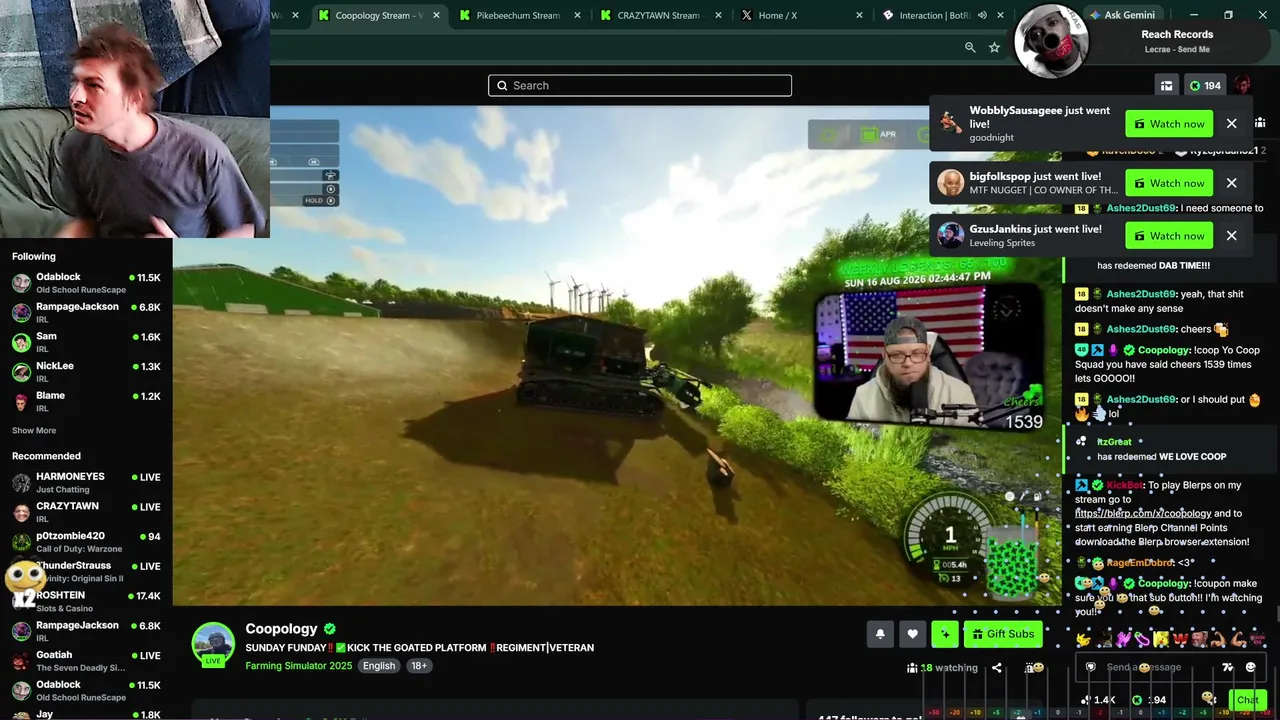Screen dimensions: 1280x720
Task: Click the zoom magnifier icon in address bar
Action: pos(970,47)
